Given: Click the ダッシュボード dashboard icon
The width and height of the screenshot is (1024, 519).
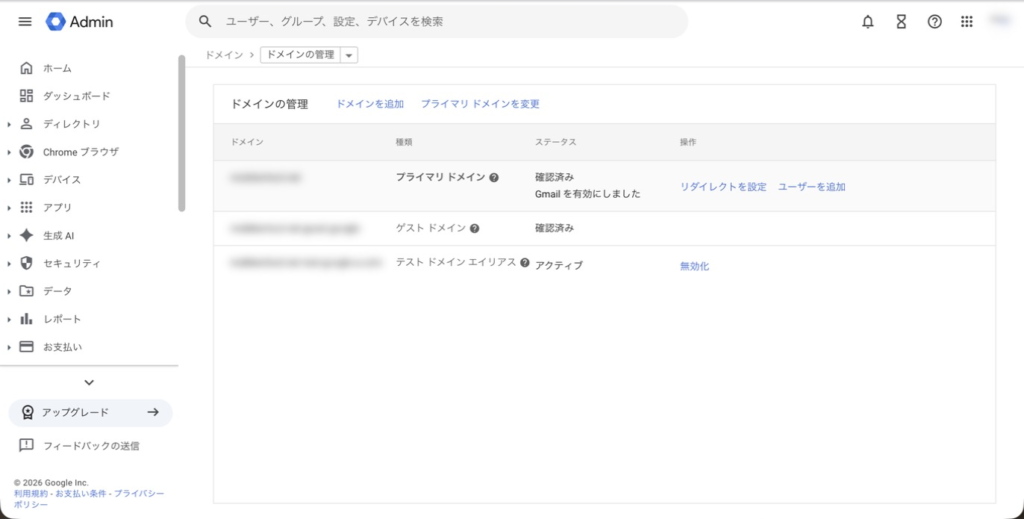Looking at the screenshot, I should click(26, 96).
